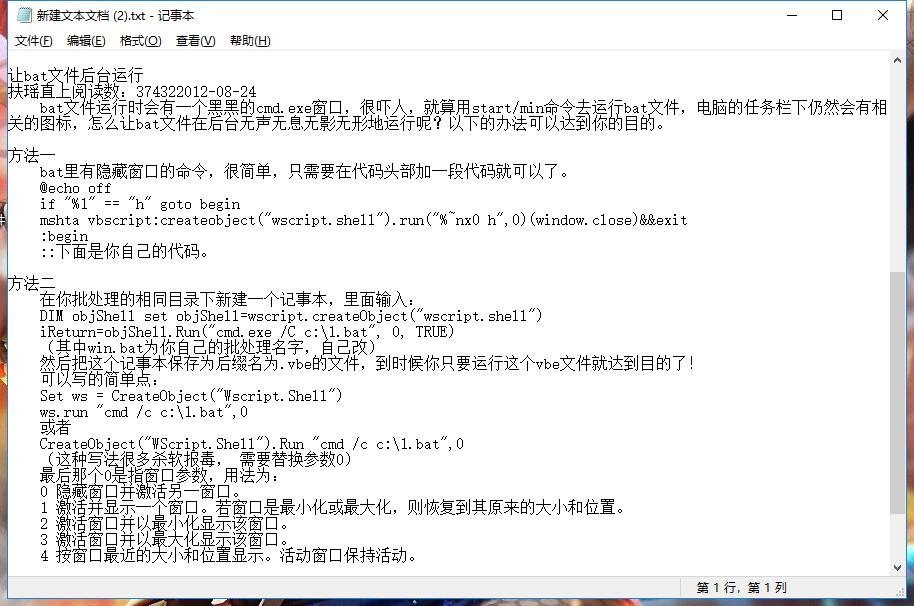The image size is (914, 606).
Task: Place cursor on the @echo off line
Action: coord(76,188)
